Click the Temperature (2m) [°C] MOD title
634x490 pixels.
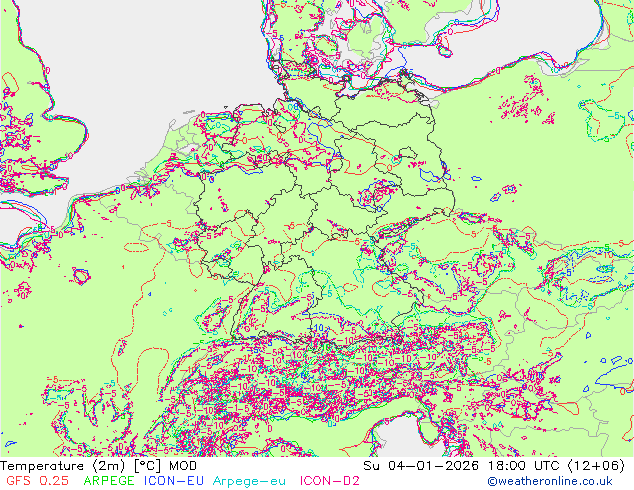99,466
